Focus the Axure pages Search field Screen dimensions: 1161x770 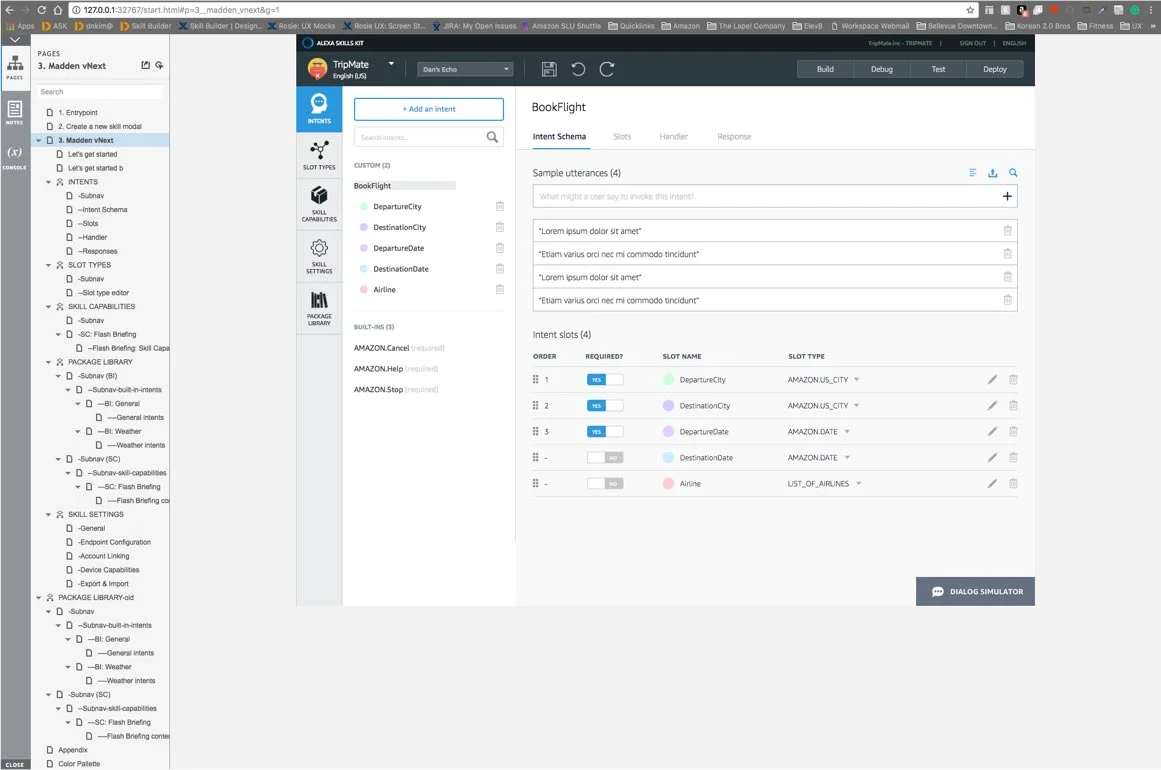99,92
